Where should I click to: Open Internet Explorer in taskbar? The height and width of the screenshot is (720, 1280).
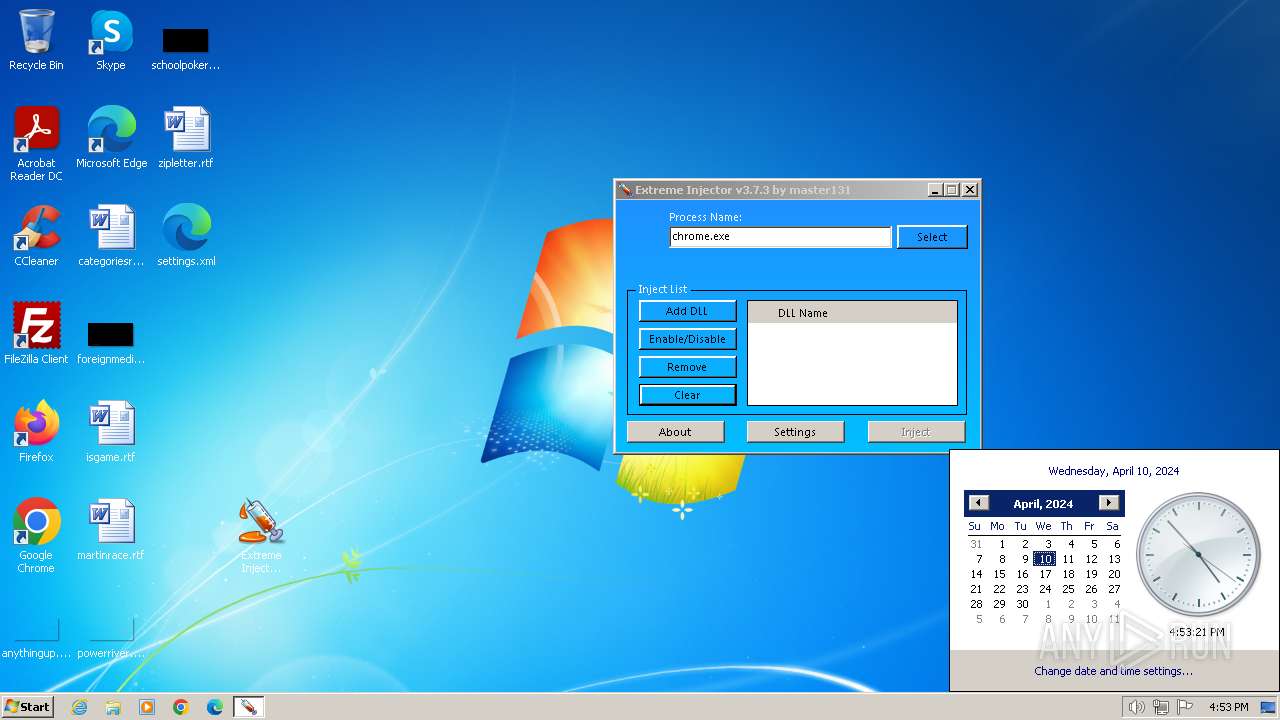point(79,707)
